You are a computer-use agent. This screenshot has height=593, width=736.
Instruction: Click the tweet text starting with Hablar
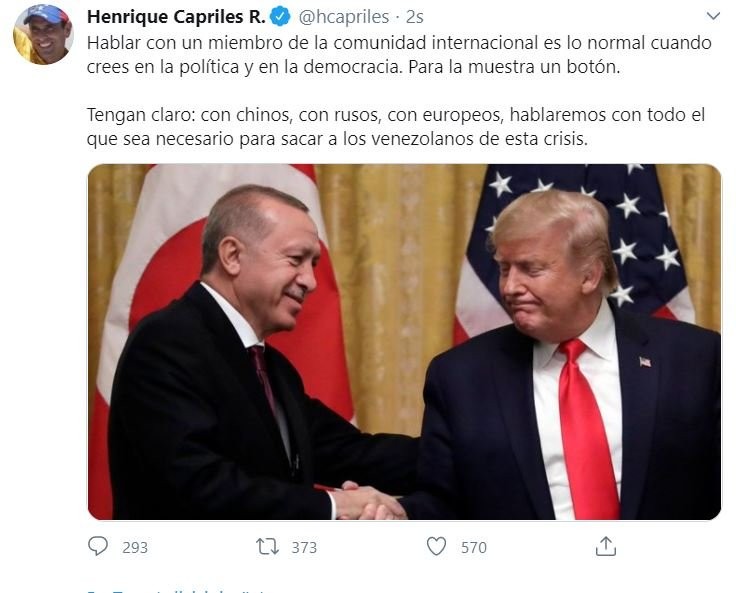click(x=399, y=54)
